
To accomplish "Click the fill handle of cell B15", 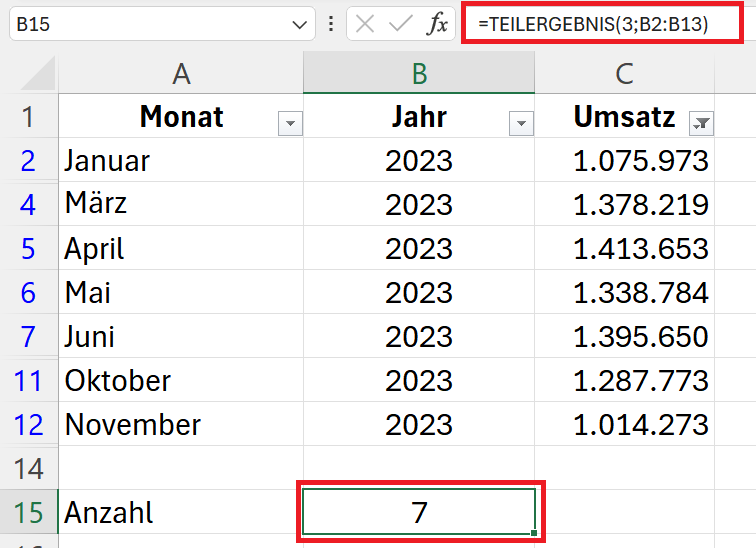I will (x=534, y=533).
